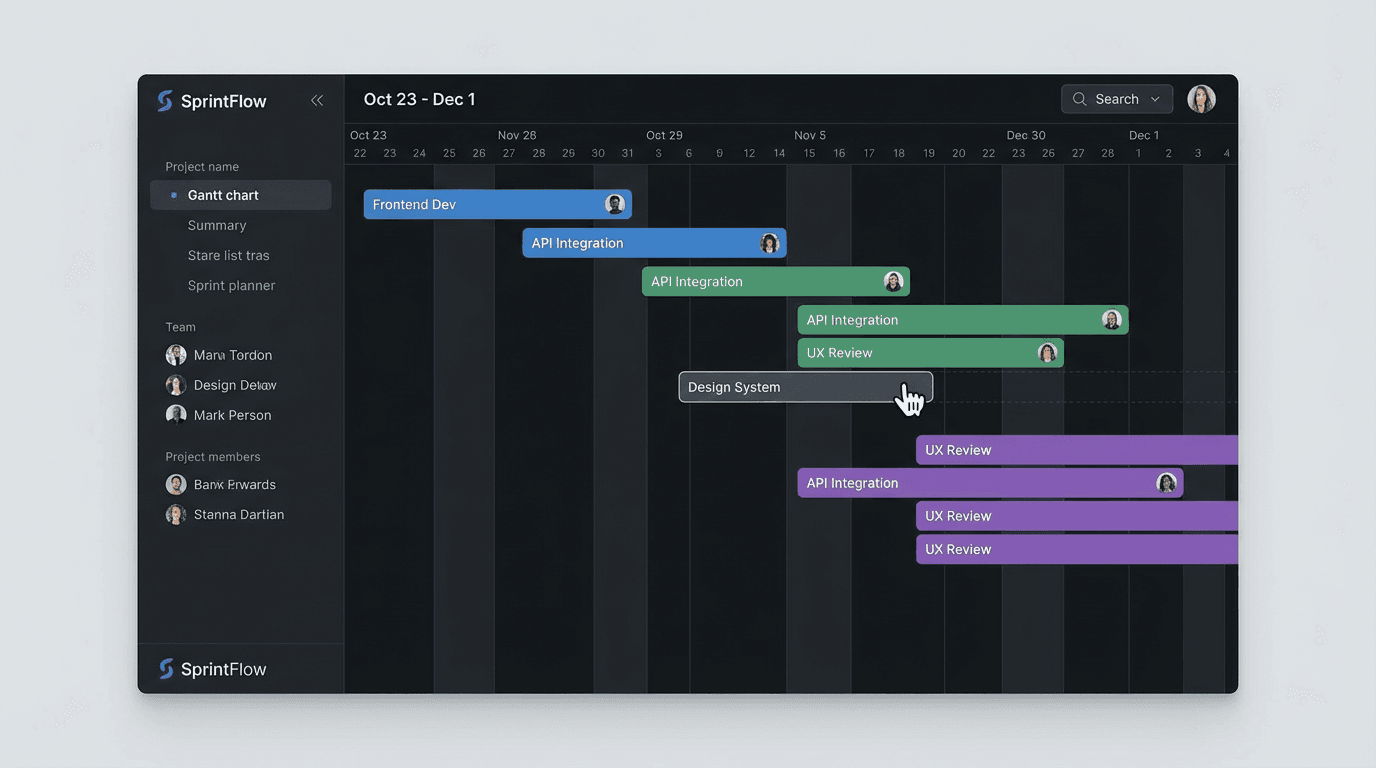Select Banx Erwards' avatar under Project members

[x=176, y=484]
